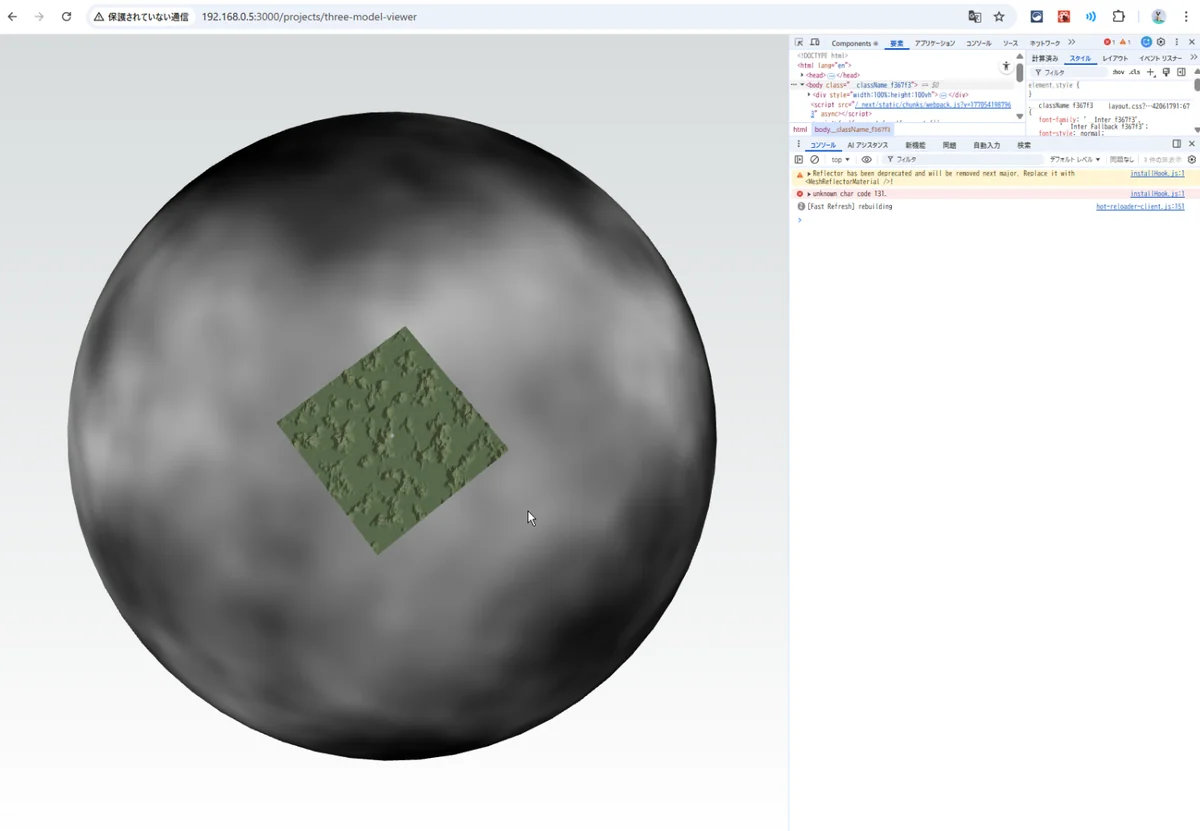Expand the unknown char code 131 error

point(809,194)
